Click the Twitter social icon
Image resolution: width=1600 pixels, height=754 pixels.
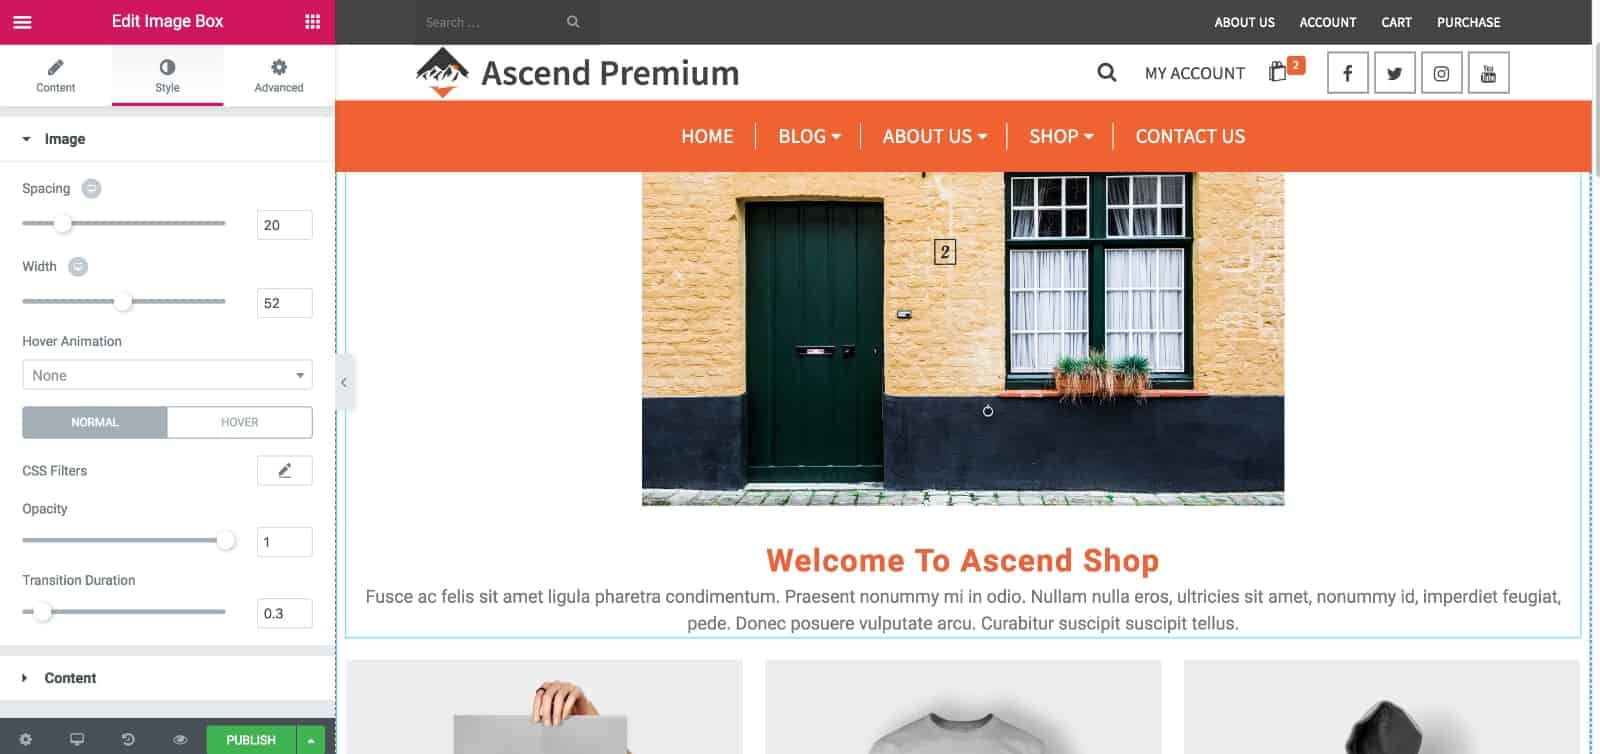[1395, 73]
